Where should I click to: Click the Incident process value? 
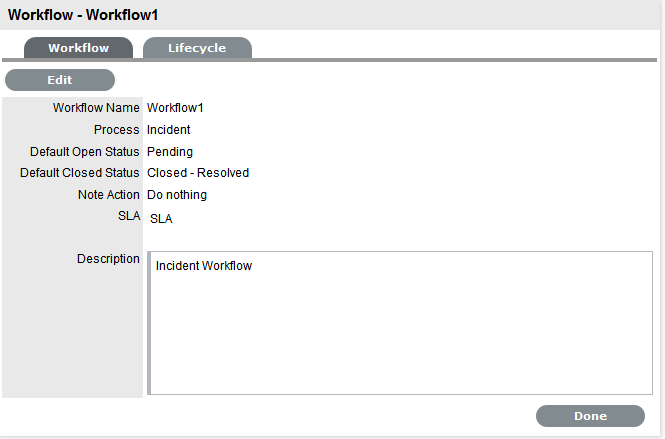(168, 130)
